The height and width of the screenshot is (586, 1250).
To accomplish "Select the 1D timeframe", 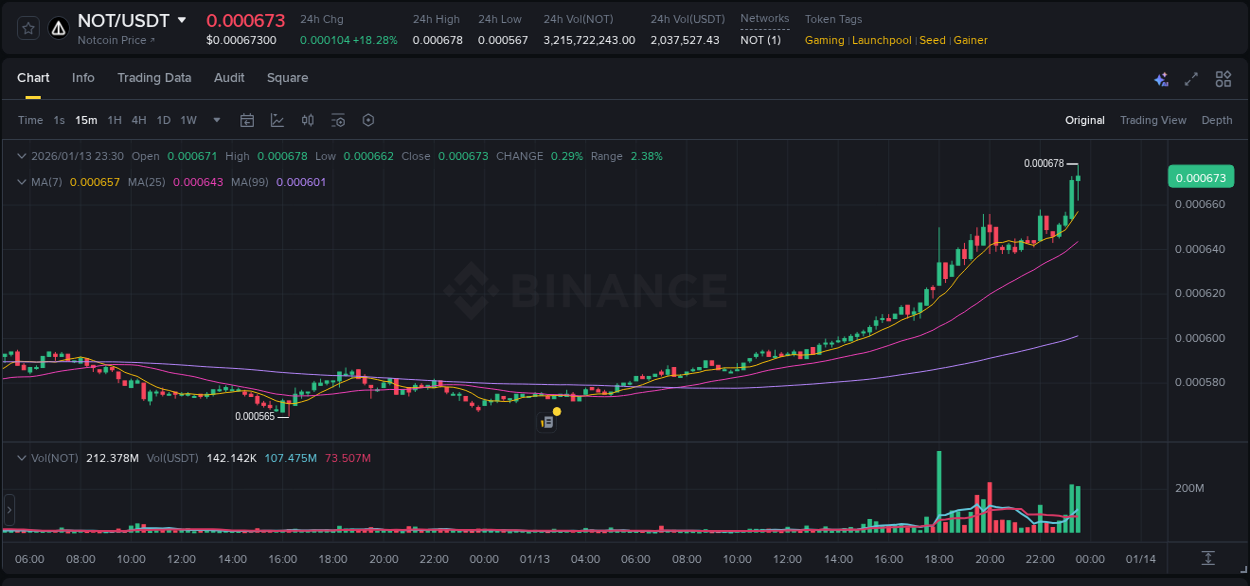I will click(x=163, y=119).
